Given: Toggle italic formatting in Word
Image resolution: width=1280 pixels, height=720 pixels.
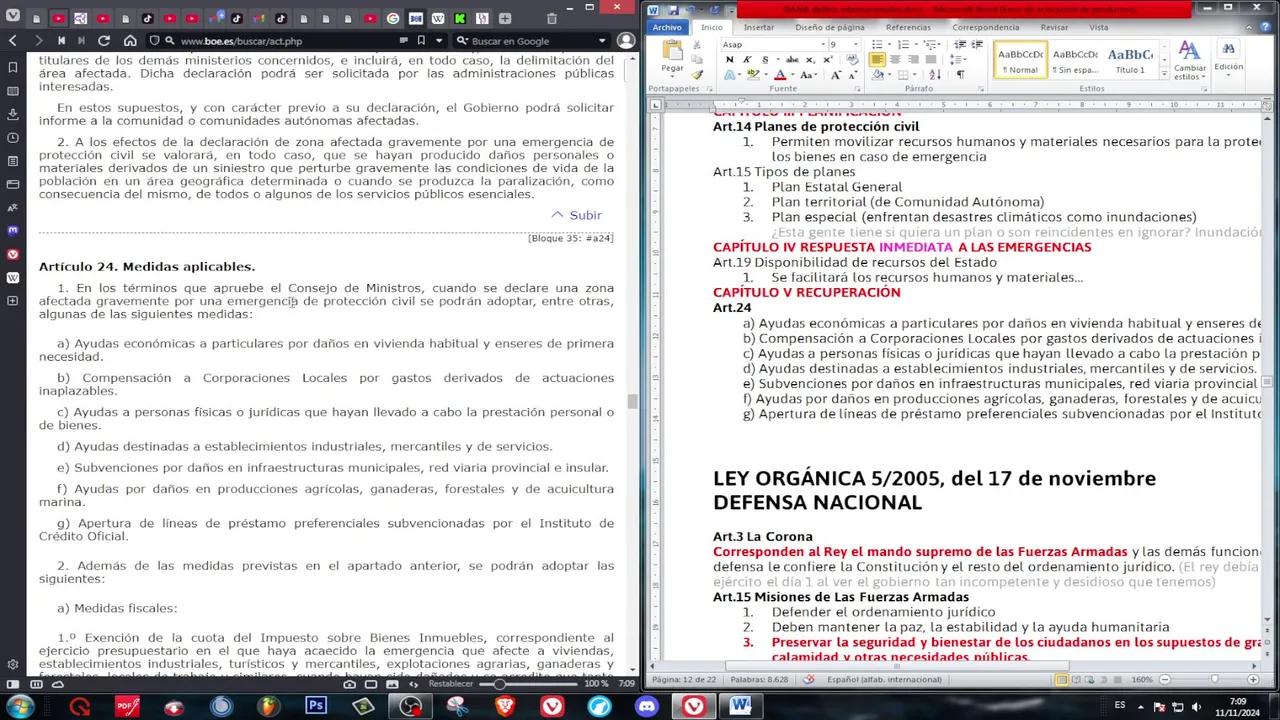Looking at the screenshot, I should pos(745,60).
